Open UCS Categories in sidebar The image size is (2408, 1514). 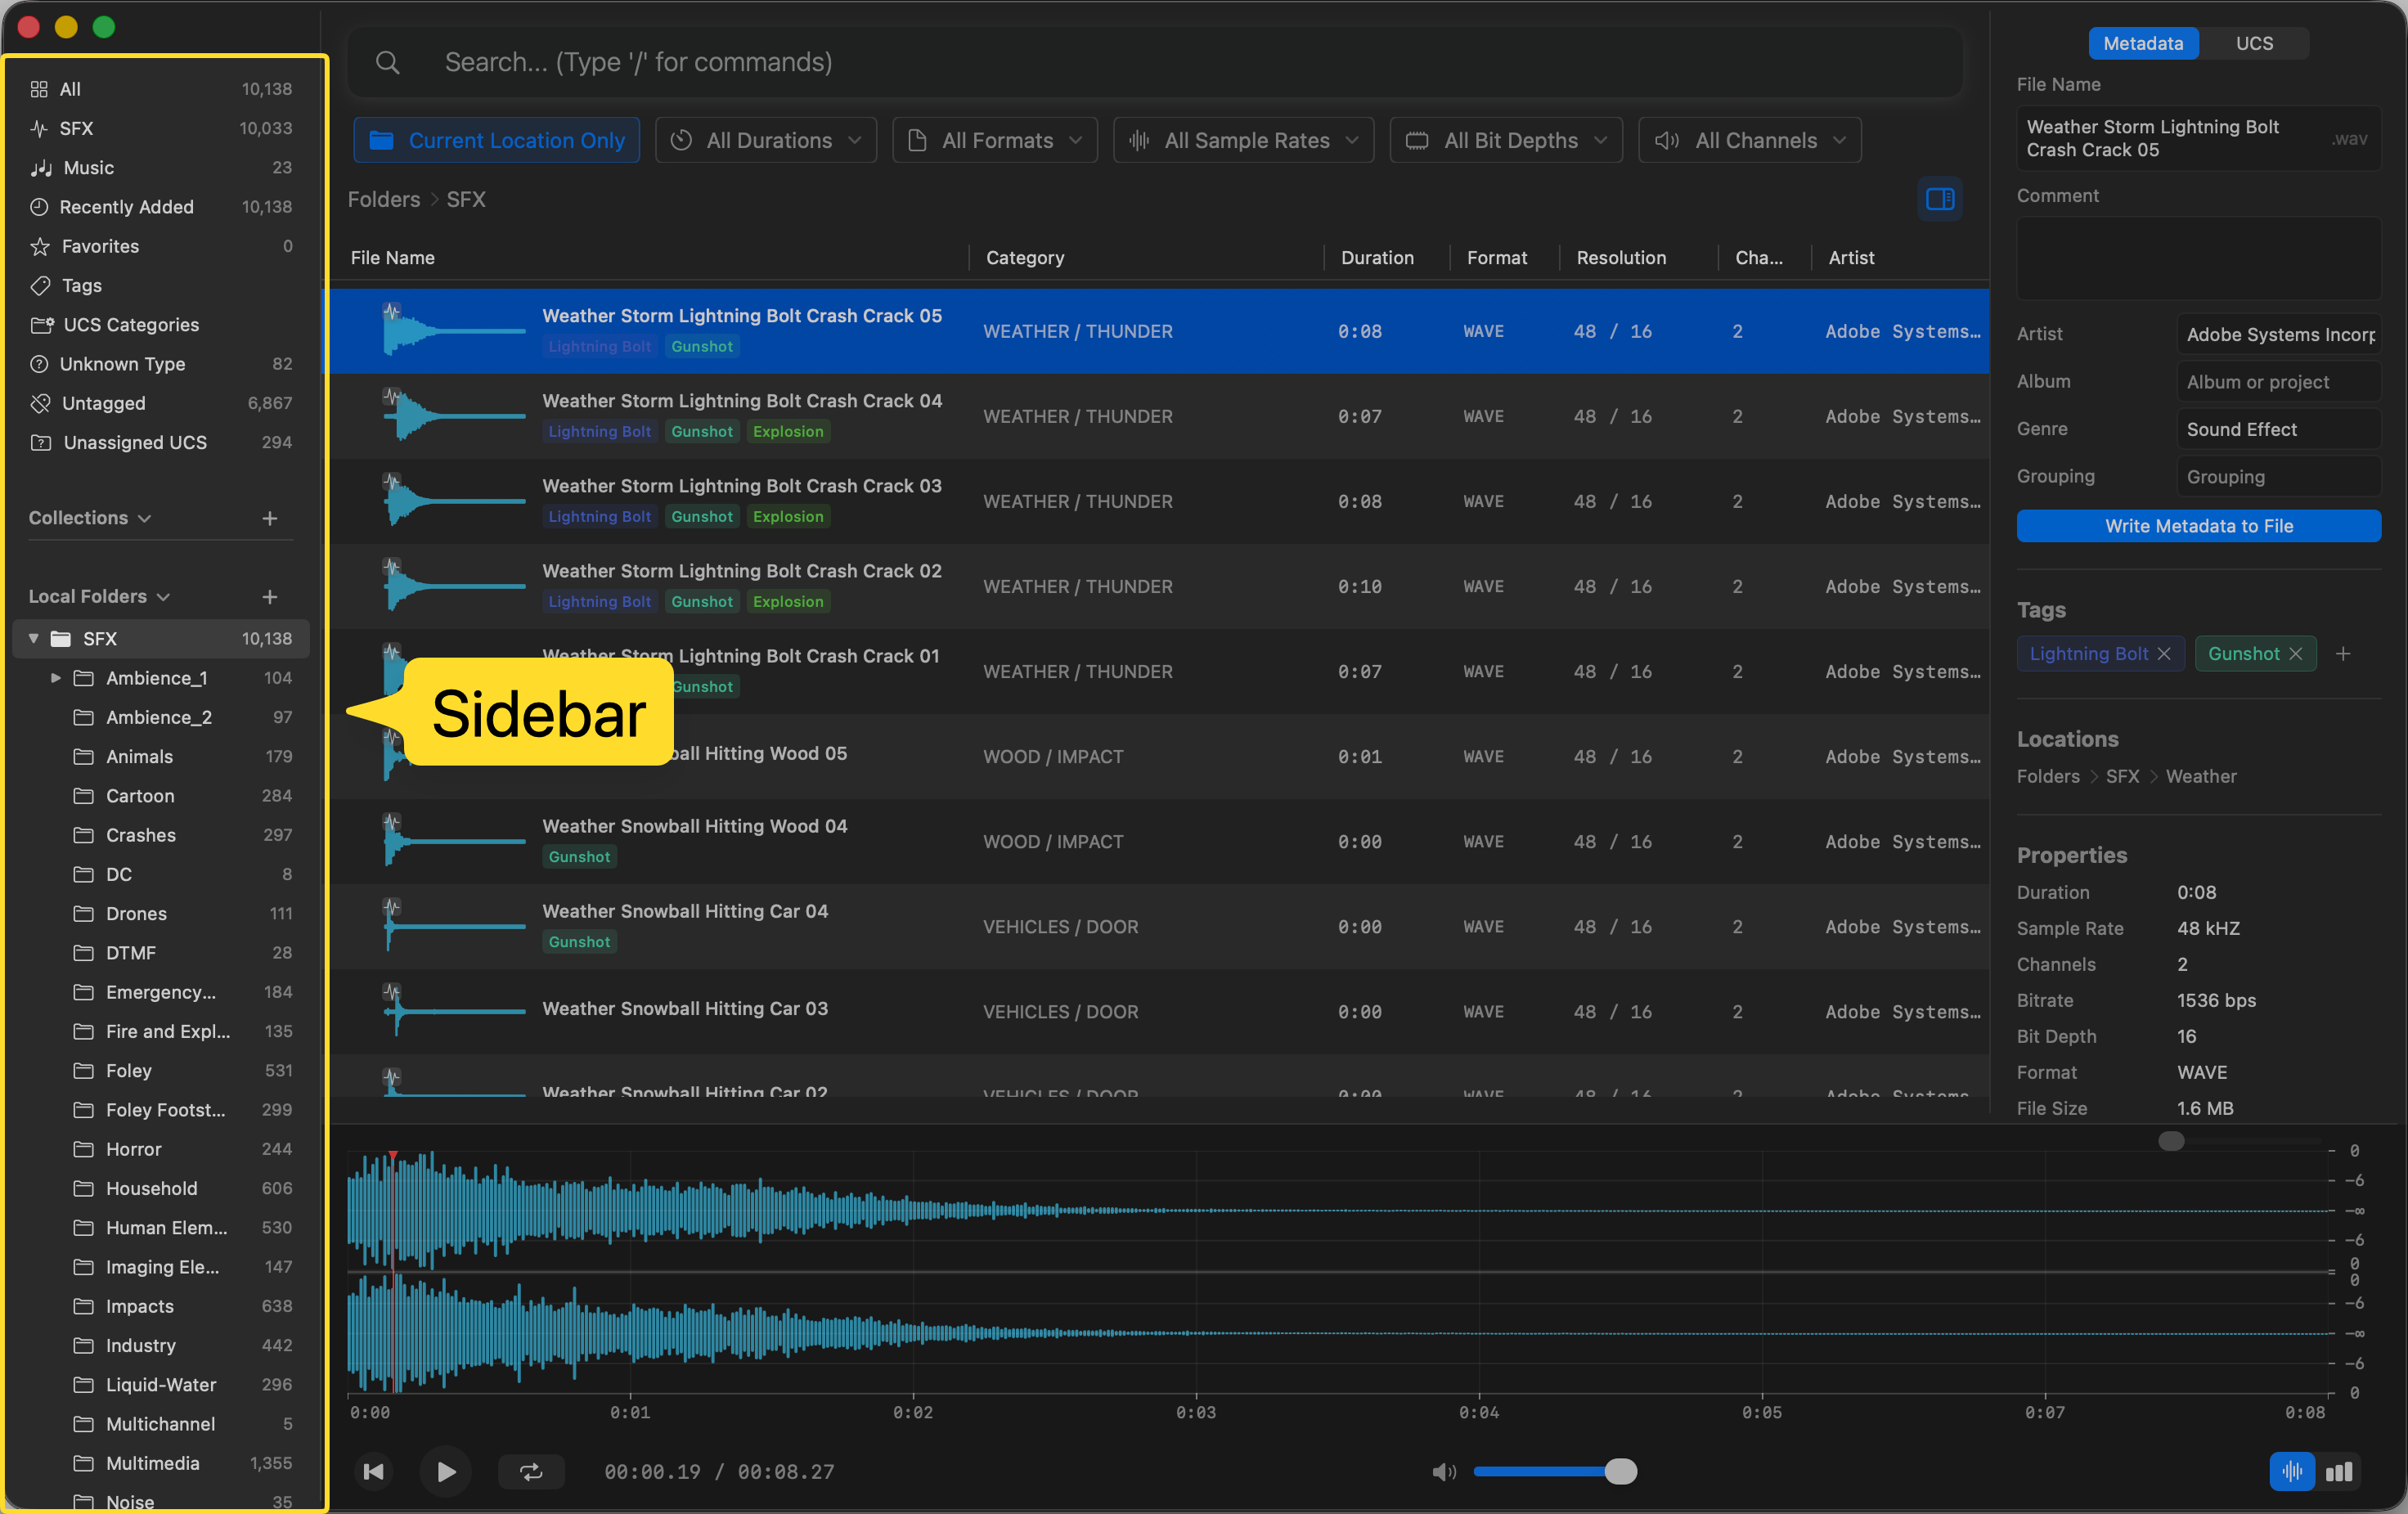point(160,324)
